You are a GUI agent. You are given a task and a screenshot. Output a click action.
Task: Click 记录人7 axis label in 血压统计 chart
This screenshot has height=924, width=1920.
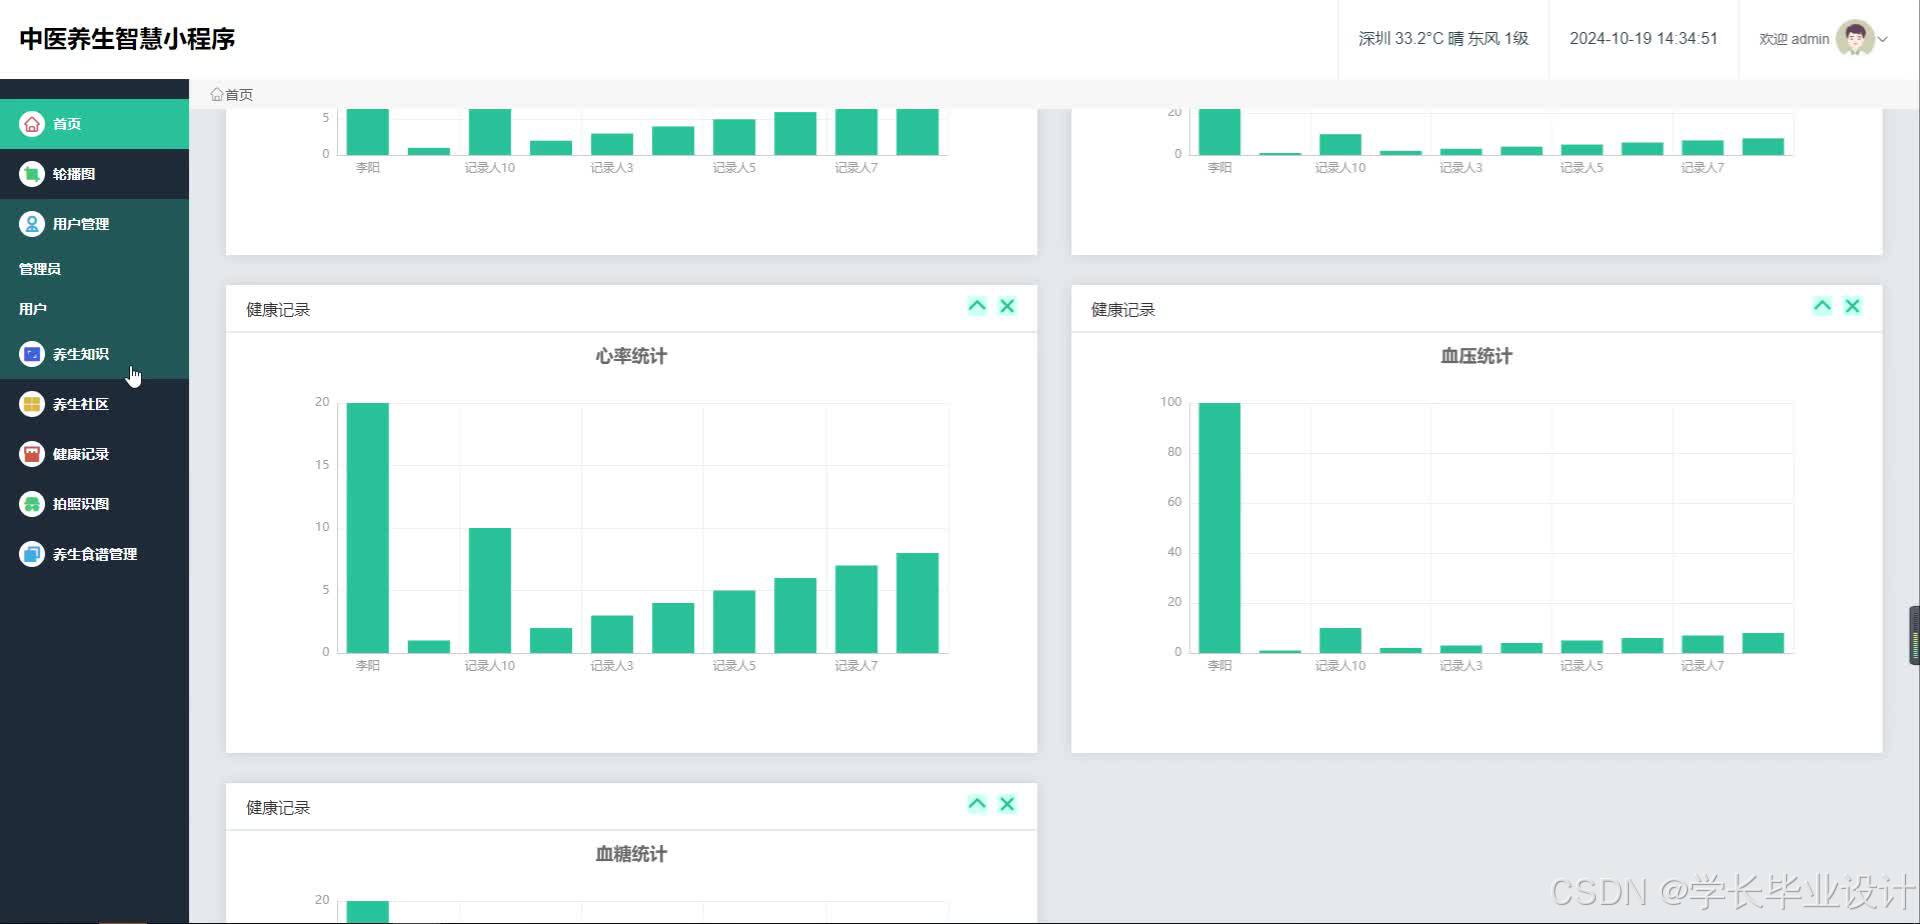pos(1702,666)
